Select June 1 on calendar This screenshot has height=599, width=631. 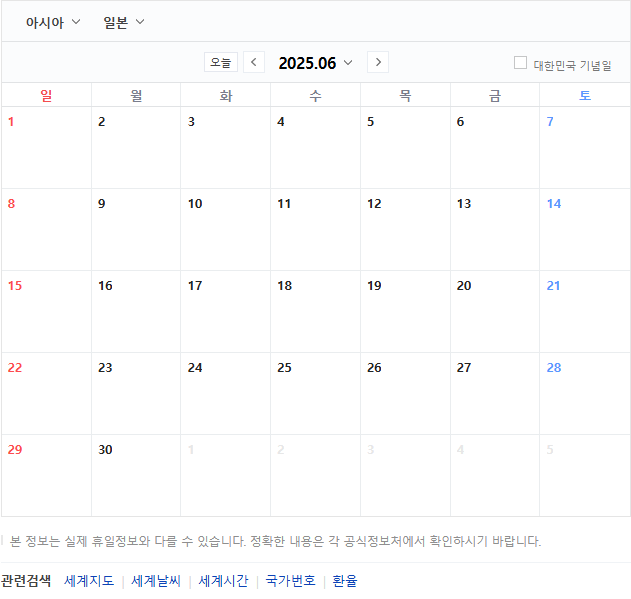tap(11, 122)
